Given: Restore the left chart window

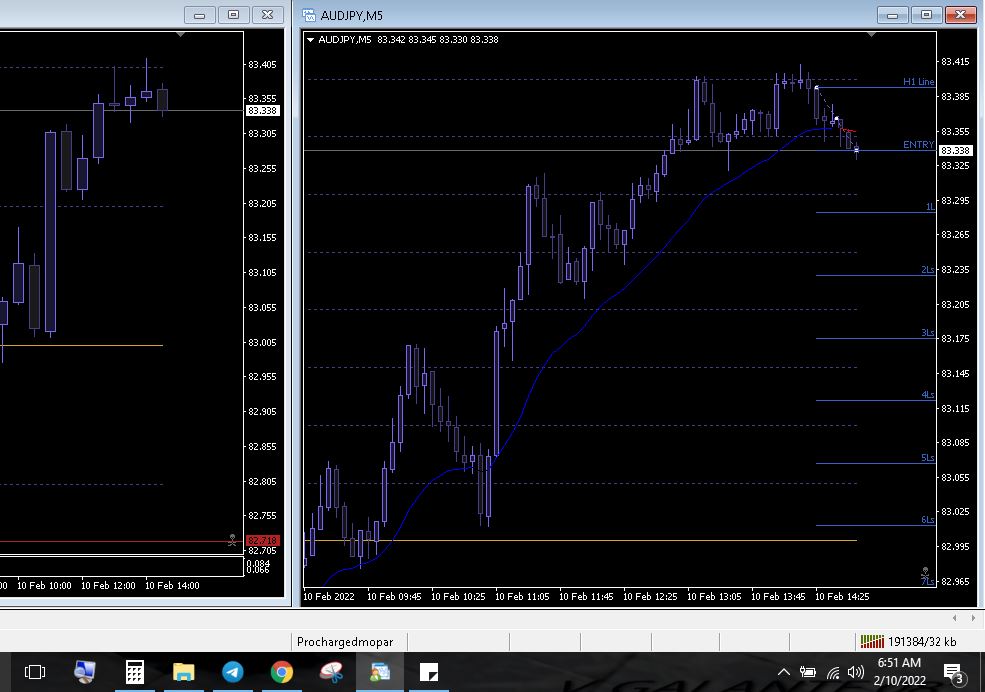Looking at the screenshot, I should click(234, 15).
